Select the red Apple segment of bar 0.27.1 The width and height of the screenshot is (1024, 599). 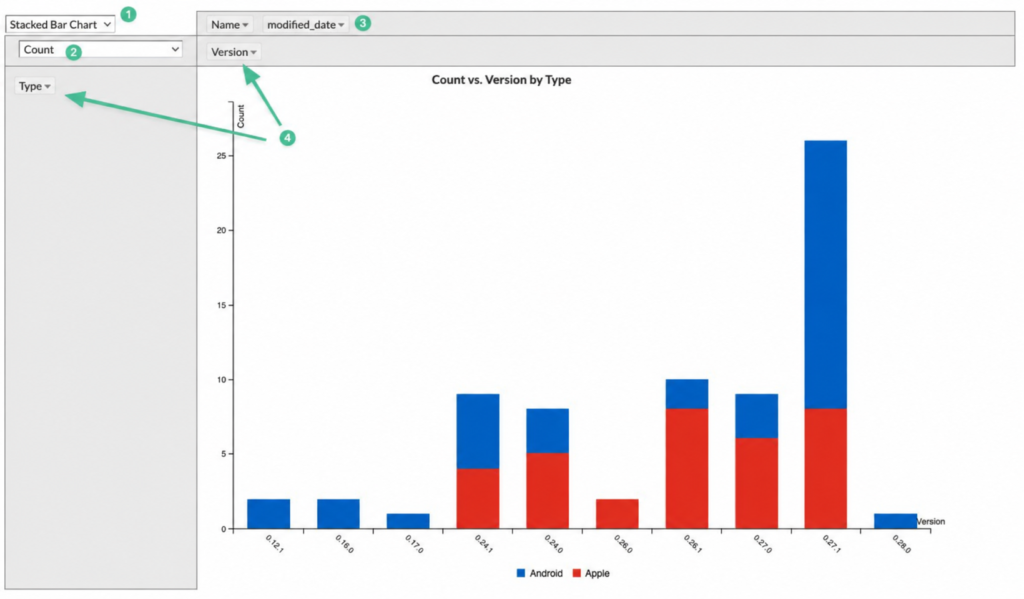(x=826, y=468)
